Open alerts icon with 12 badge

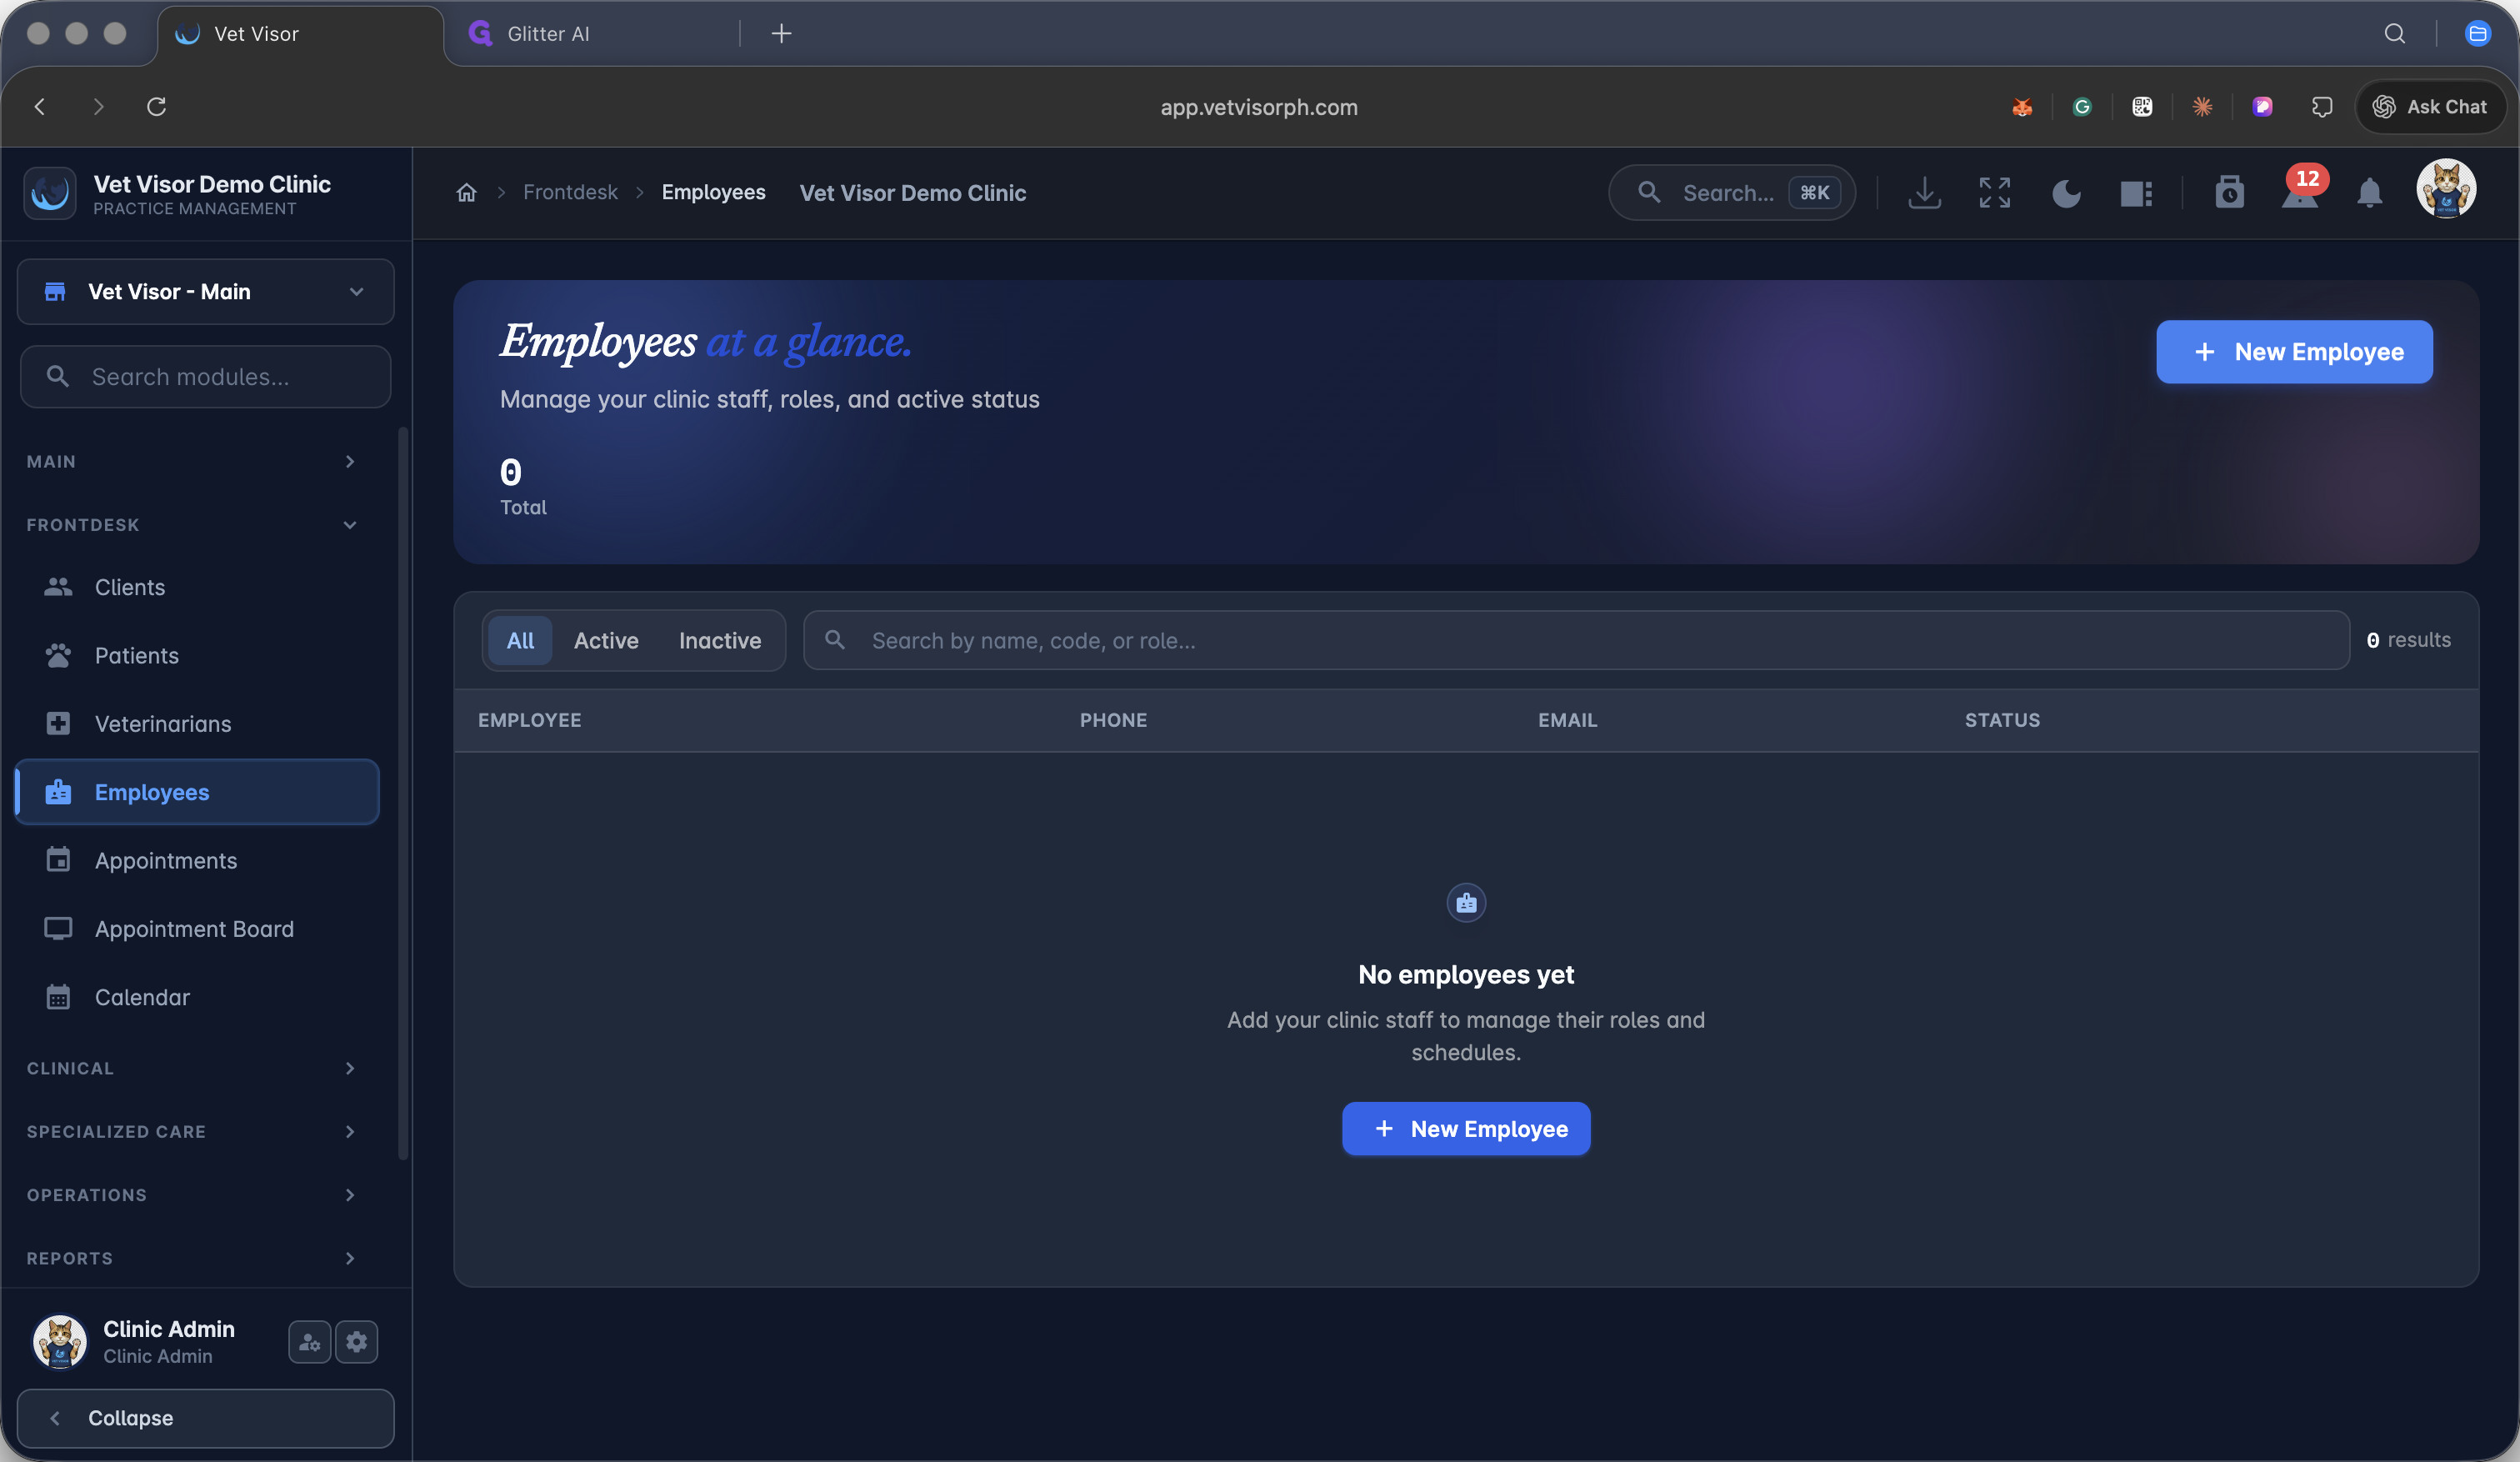coord(2300,190)
